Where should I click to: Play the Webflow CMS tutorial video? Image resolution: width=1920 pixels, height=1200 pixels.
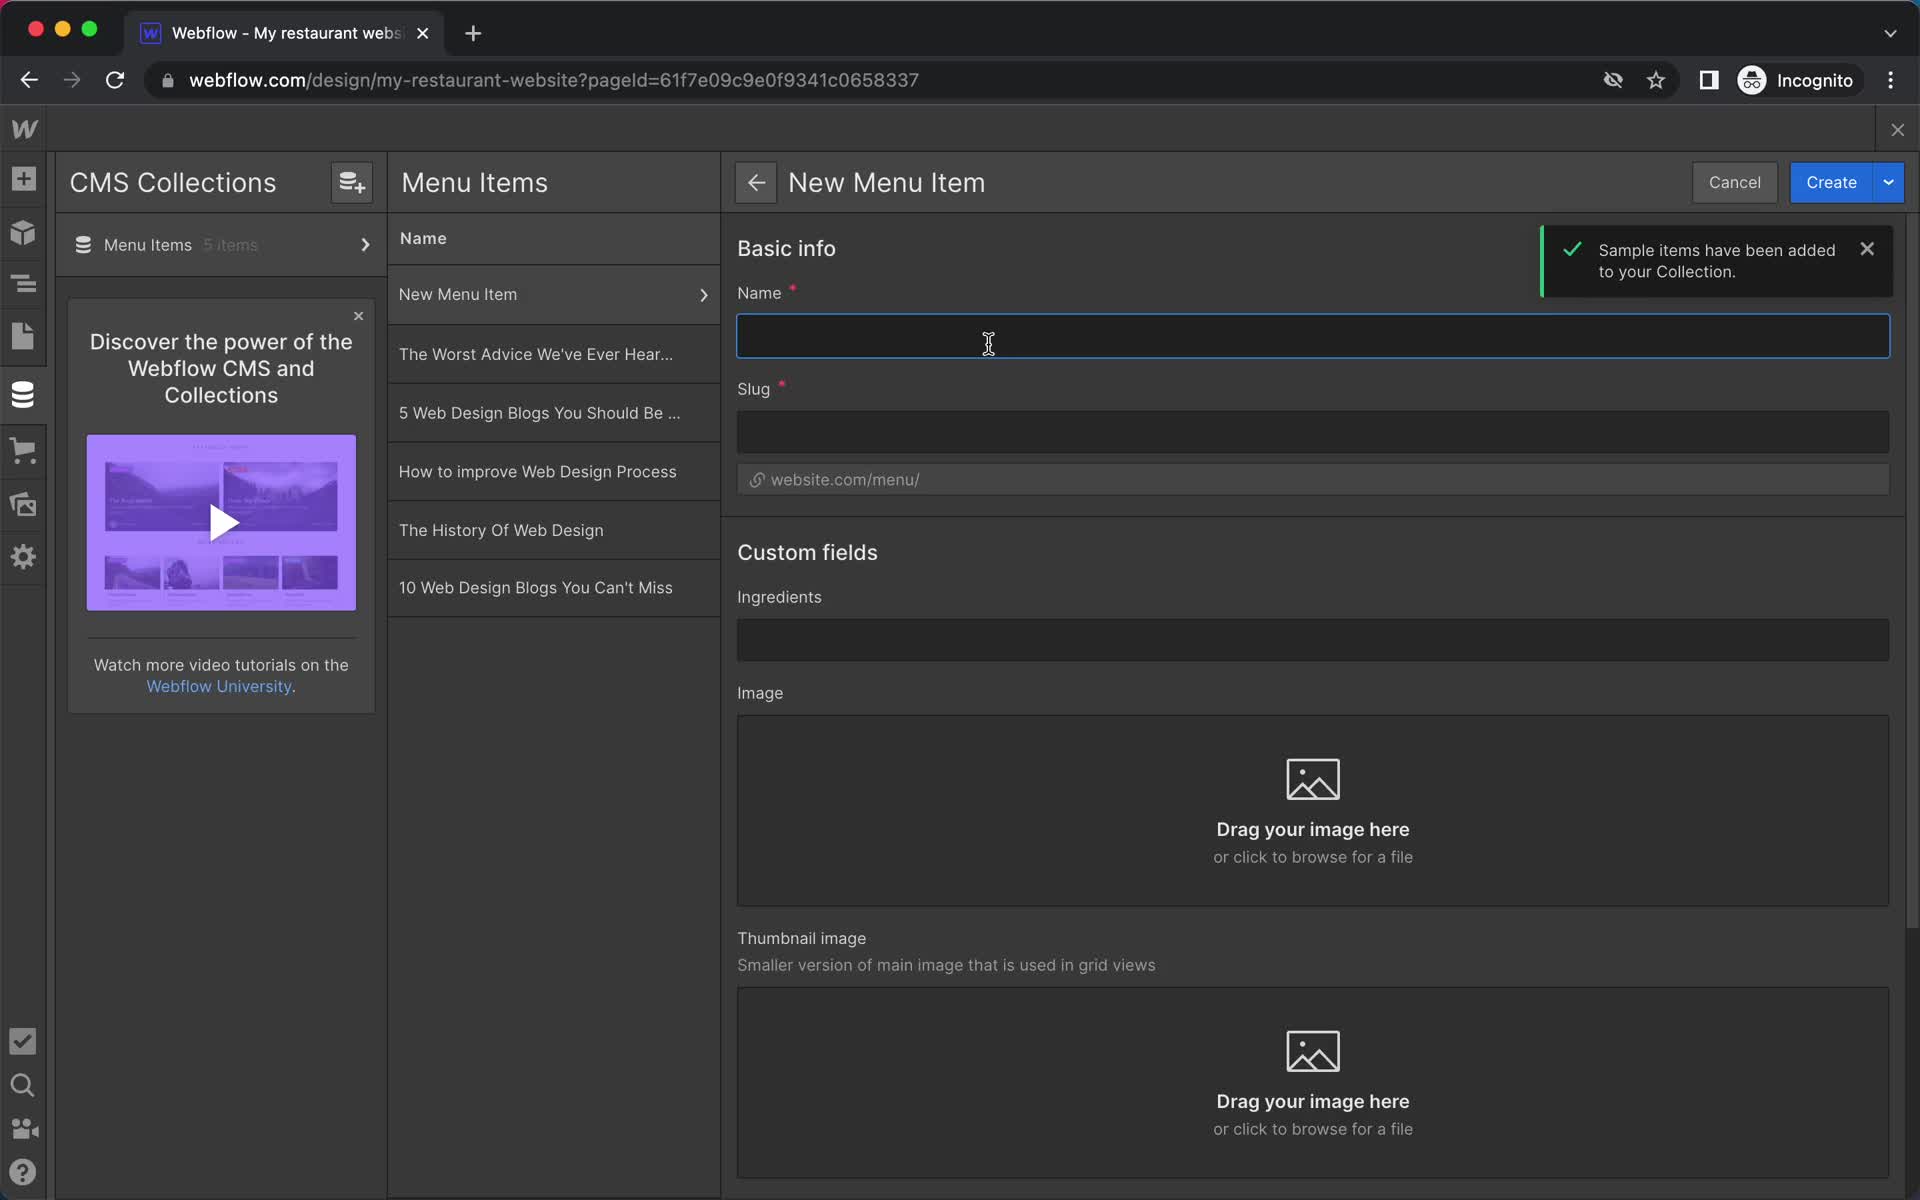(222, 522)
